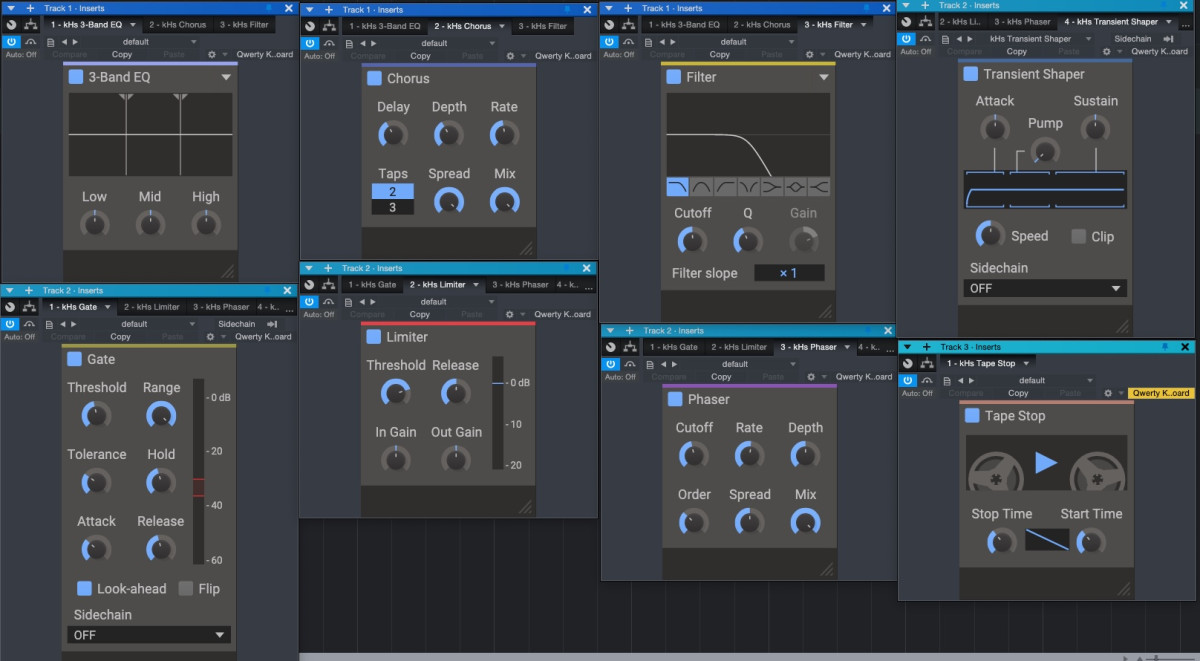Select the low-pass filter shape icon
The height and width of the screenshot is (661, 1200).
(678, 187)
